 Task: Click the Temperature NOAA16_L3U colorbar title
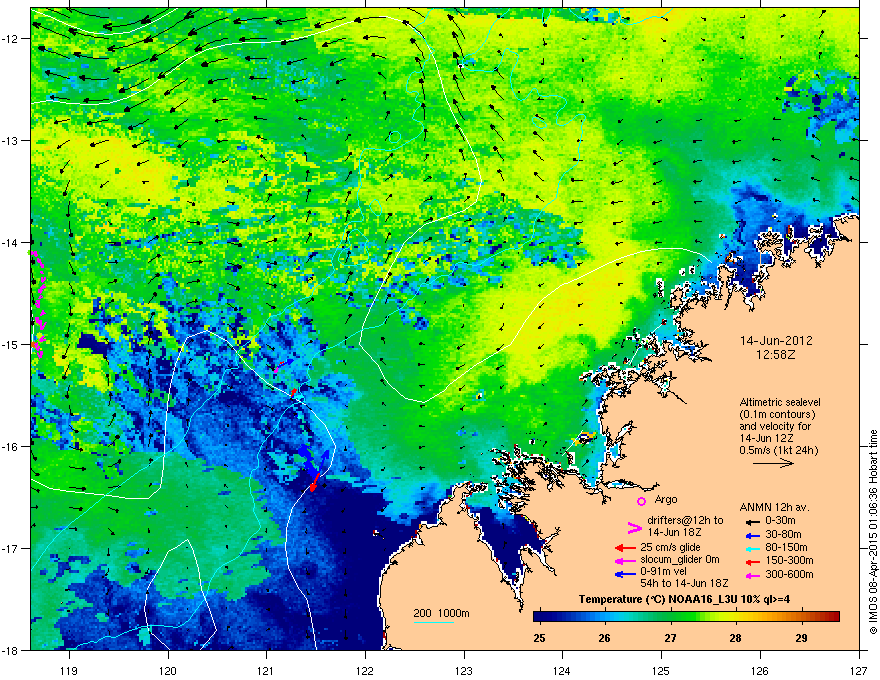684,599
